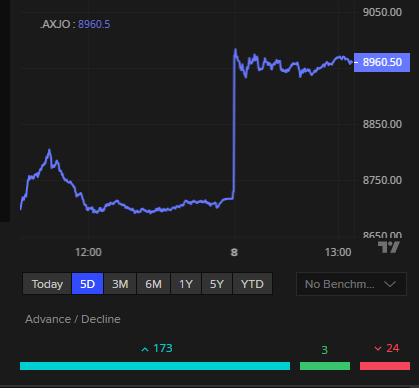Select the Today time range
This screenshot has width=419, height=388.
tap(47, 284)
